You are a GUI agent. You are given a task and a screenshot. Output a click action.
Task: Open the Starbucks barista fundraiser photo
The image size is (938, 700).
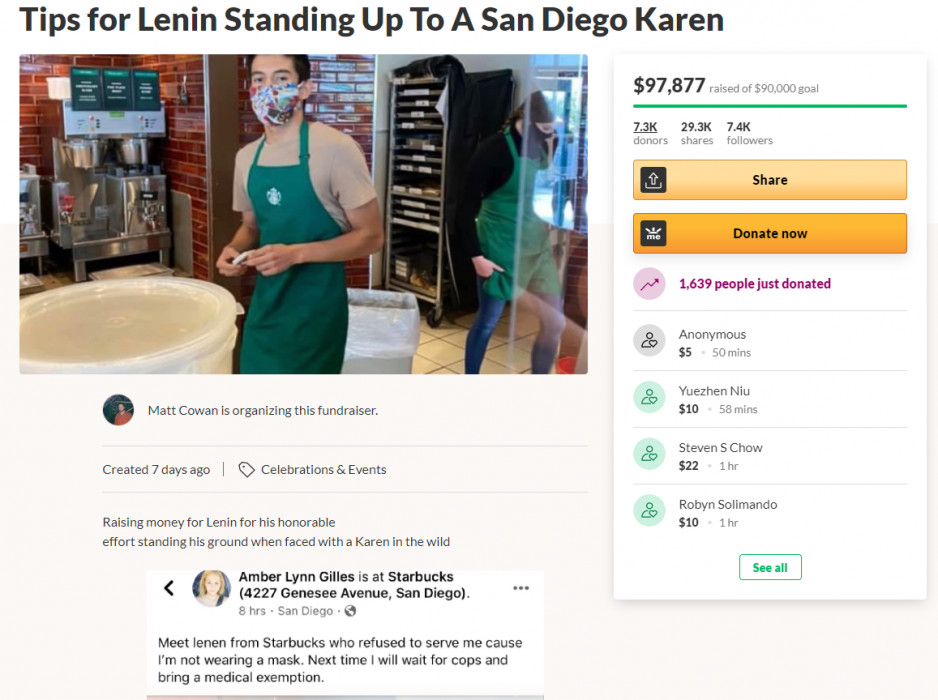click(303, 214)
